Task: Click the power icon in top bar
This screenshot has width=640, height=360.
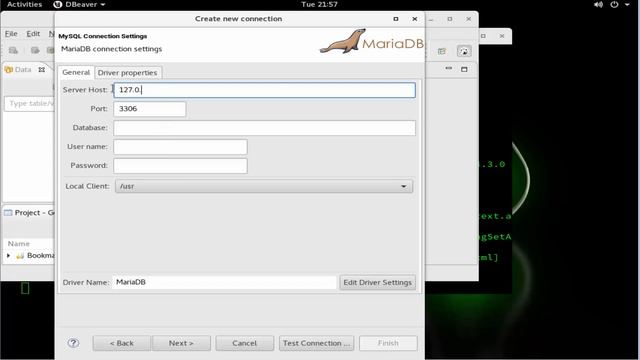Action: pyautogui.click(x=614, y=4)
